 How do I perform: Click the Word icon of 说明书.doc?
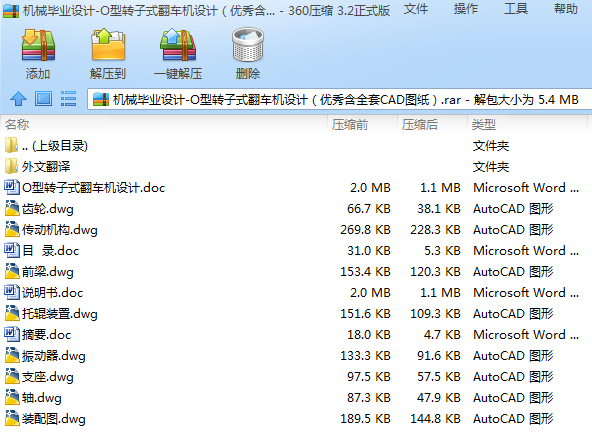pos(11,292)
